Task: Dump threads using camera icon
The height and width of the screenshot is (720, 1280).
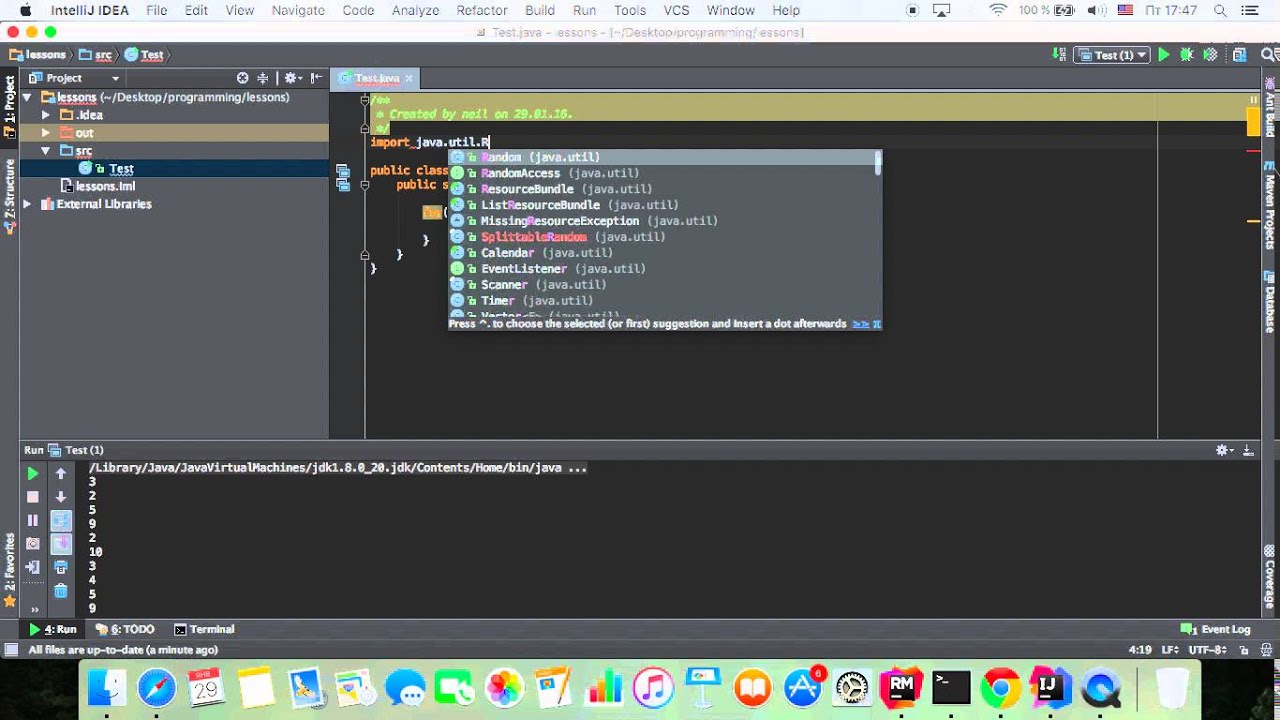Action: (x=33, y=544)
